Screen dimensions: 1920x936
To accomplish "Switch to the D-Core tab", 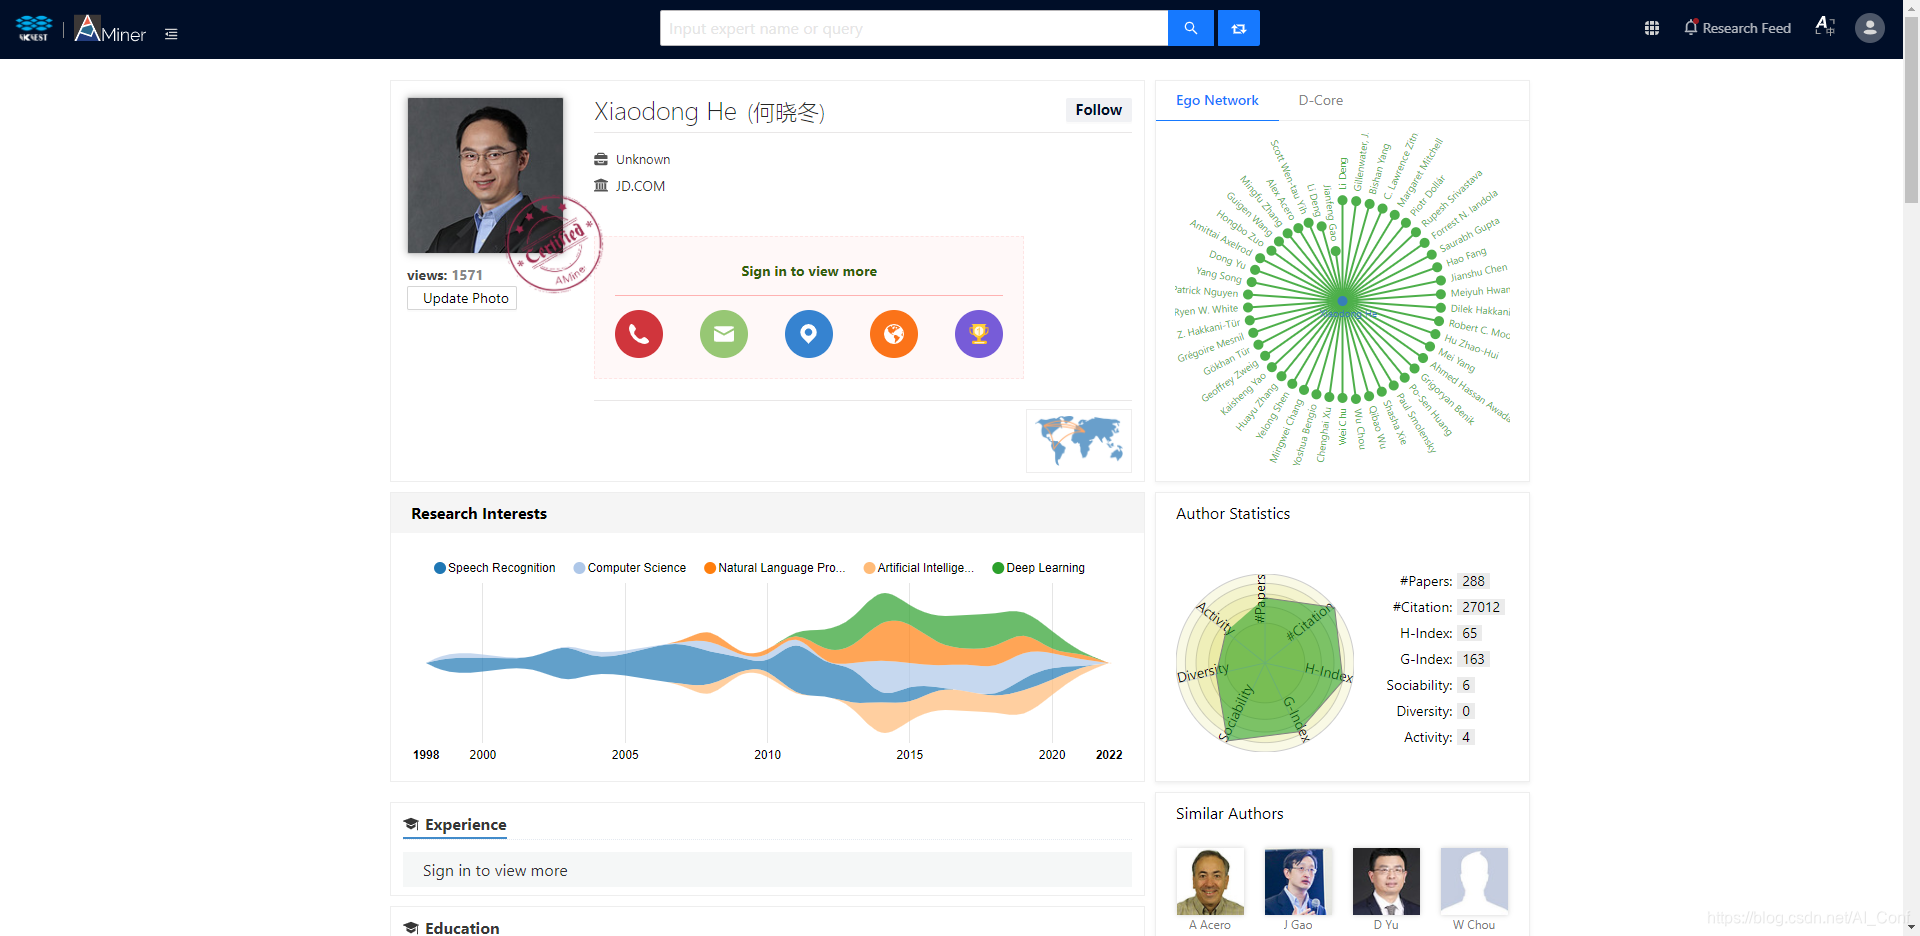I will pyautogui.click(x=1320, y=100).
